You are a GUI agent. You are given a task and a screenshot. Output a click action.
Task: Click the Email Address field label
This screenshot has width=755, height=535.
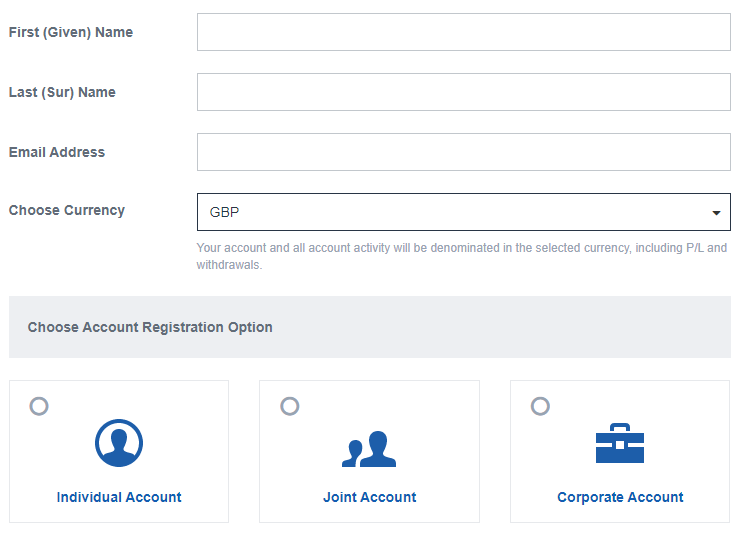point(57,152)
